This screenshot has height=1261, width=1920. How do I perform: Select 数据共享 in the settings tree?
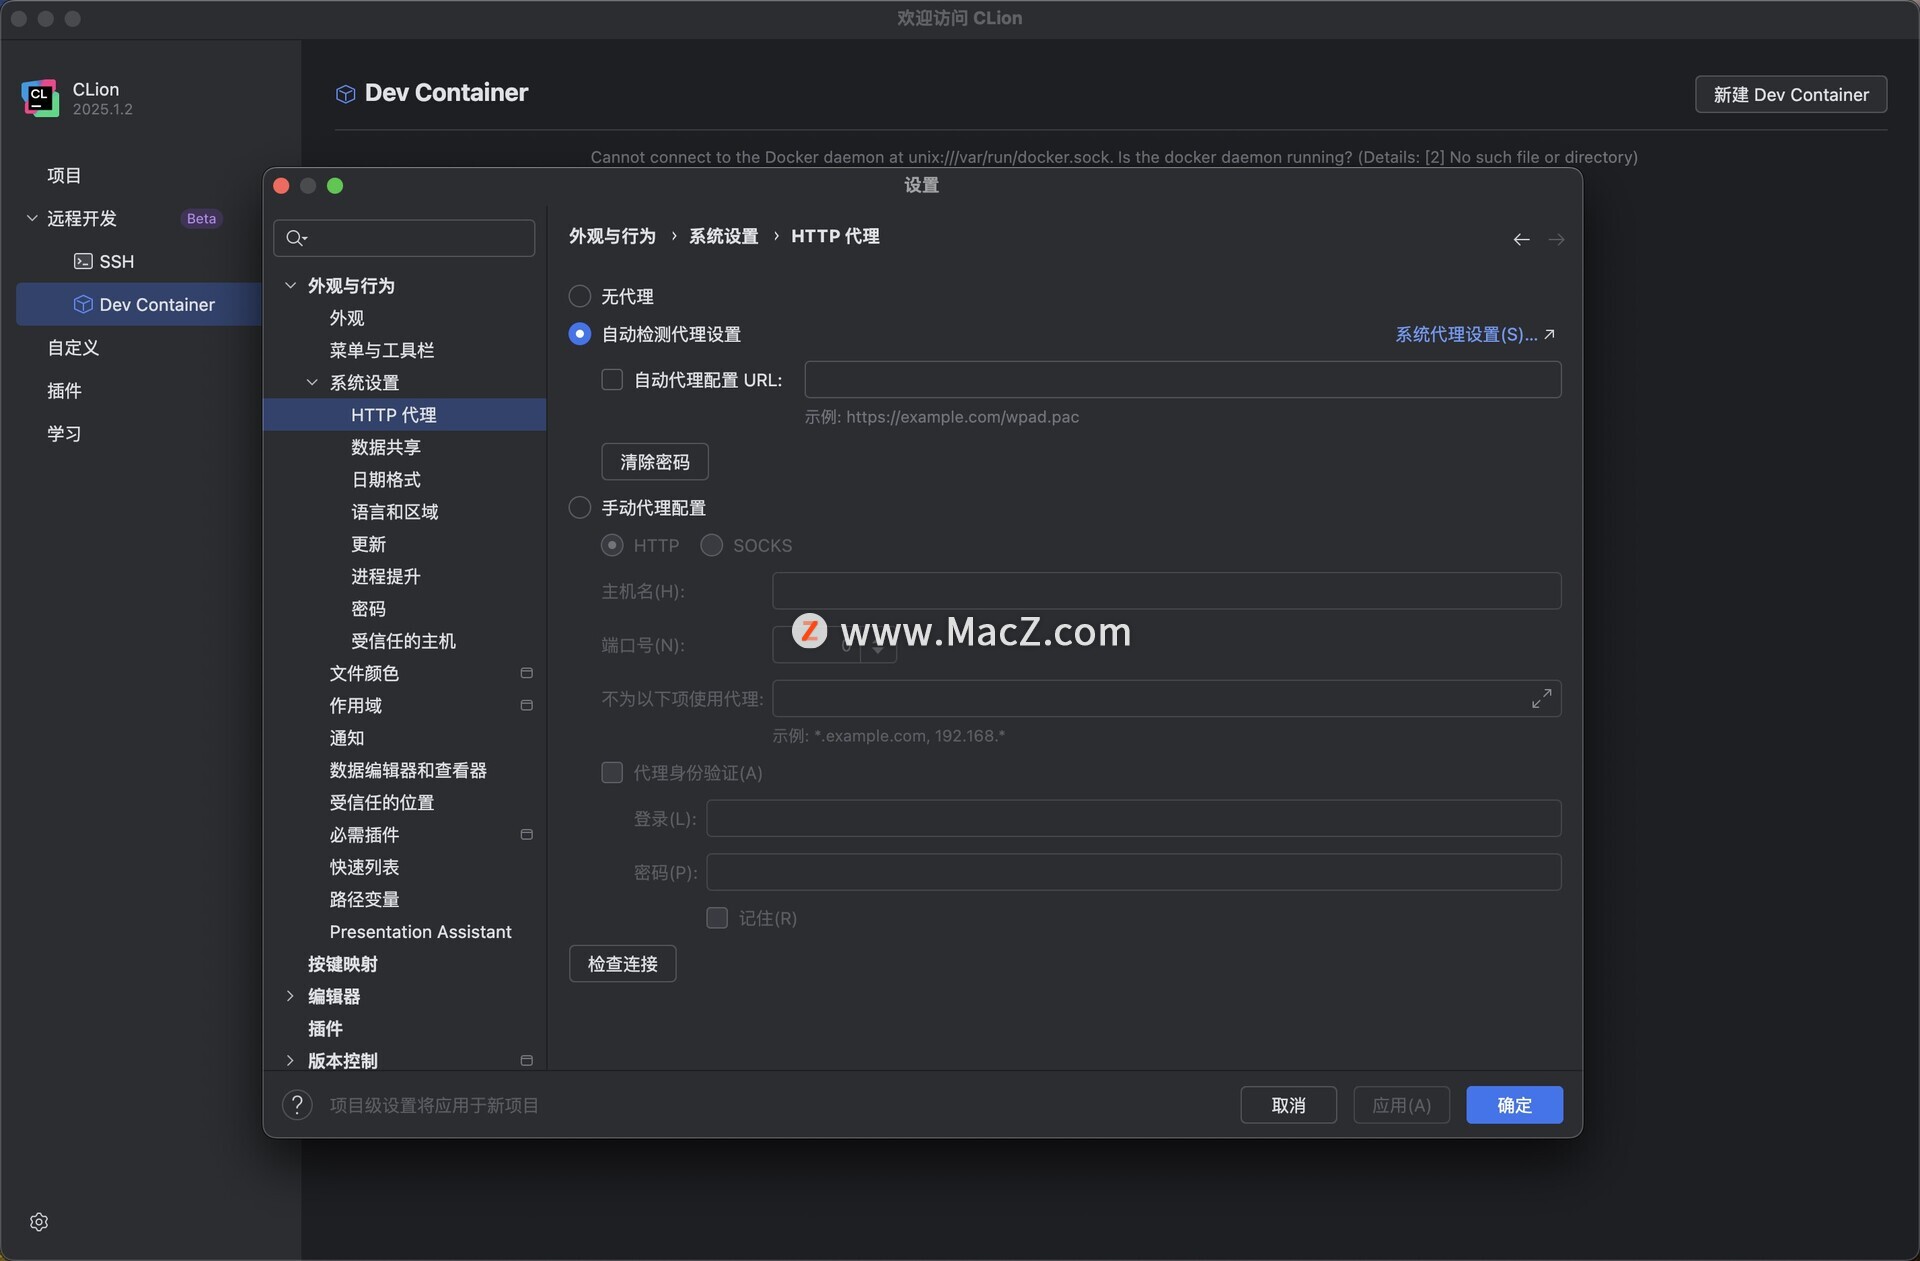[x=386, y=447]
